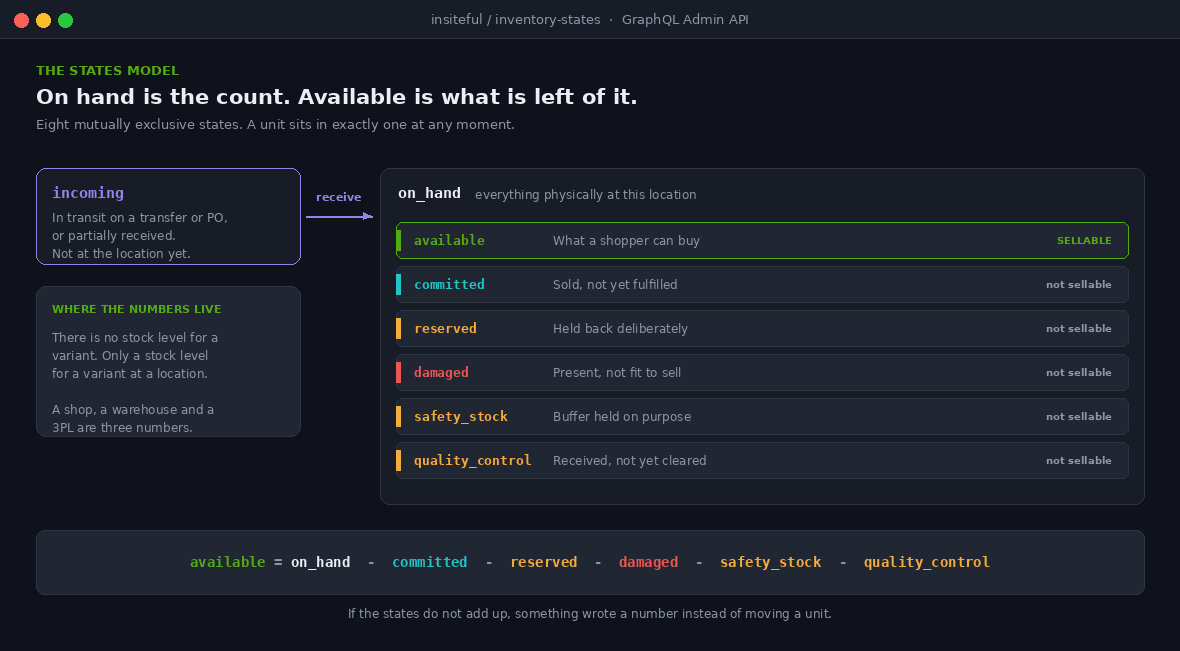This screenshot has width=1180, height=651.
Task: Click 'Sold, not yet fulfilled' description
Action: click(x=615, y=284)
